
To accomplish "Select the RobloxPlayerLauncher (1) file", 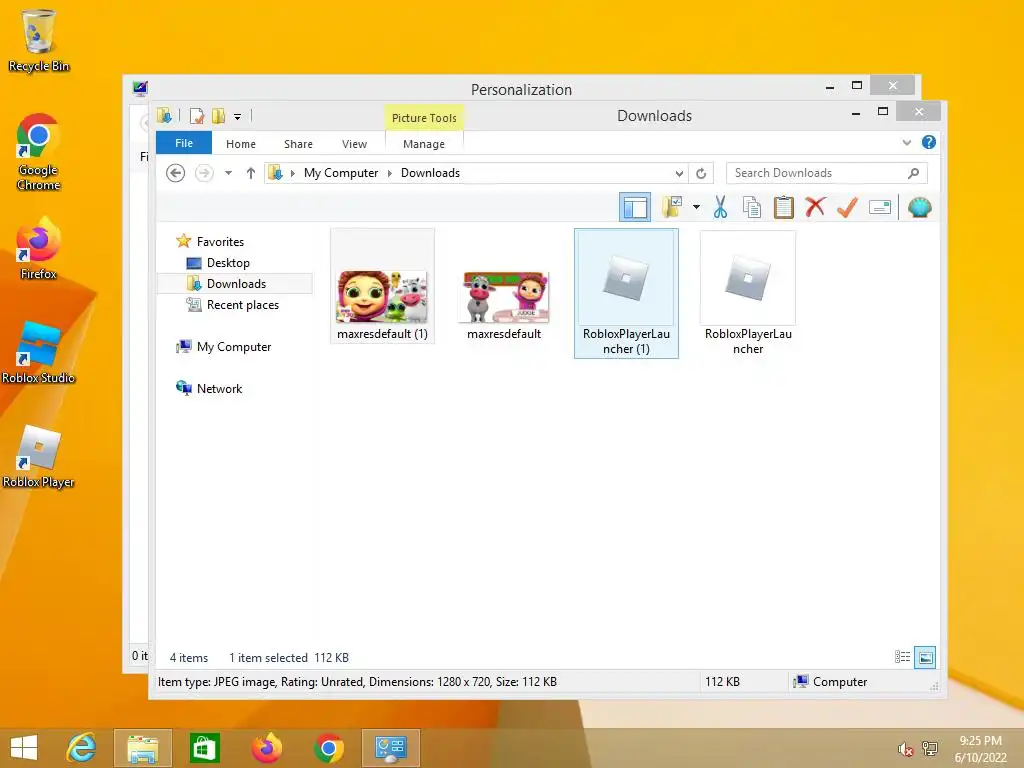I will [x=626, y=293].
